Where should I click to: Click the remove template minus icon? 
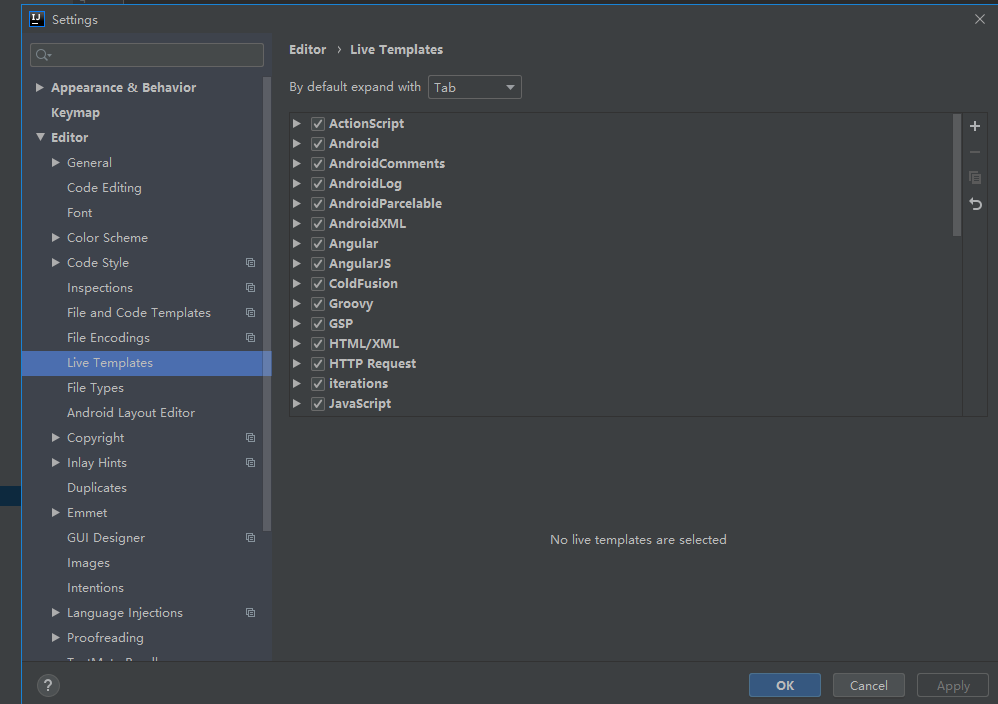coord(974,152)
